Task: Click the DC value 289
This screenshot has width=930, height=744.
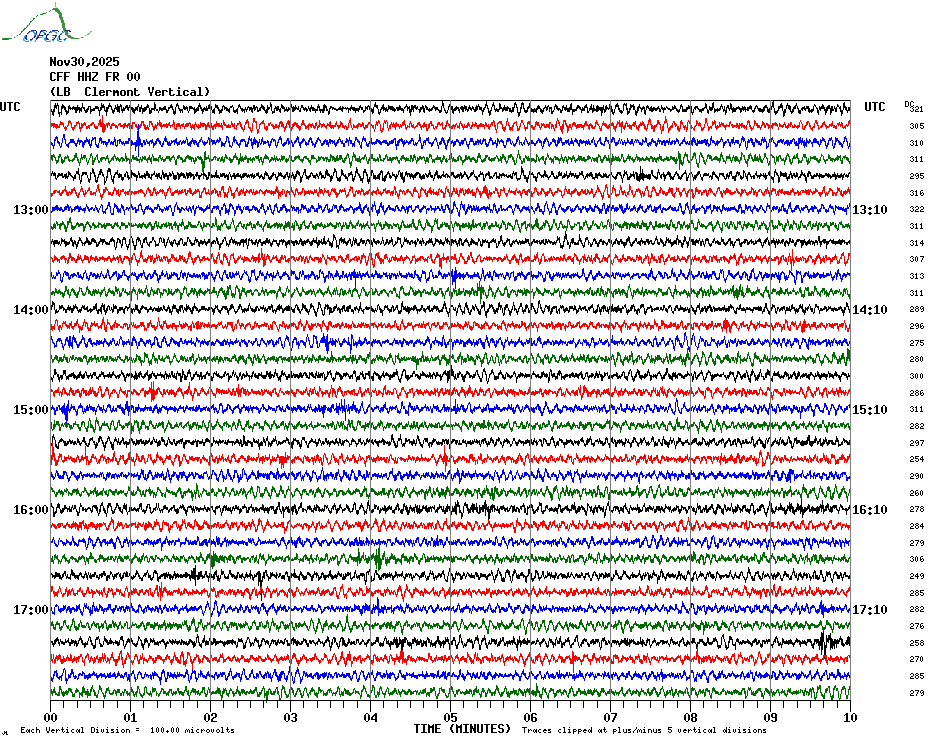Action: coord(917,310)
